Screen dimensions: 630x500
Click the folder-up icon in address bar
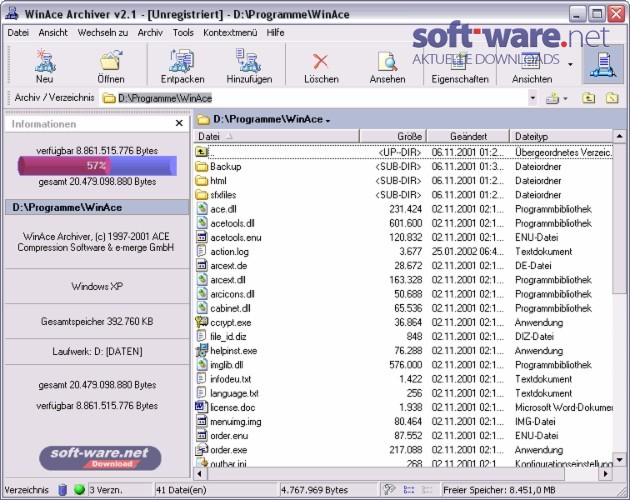589,98
